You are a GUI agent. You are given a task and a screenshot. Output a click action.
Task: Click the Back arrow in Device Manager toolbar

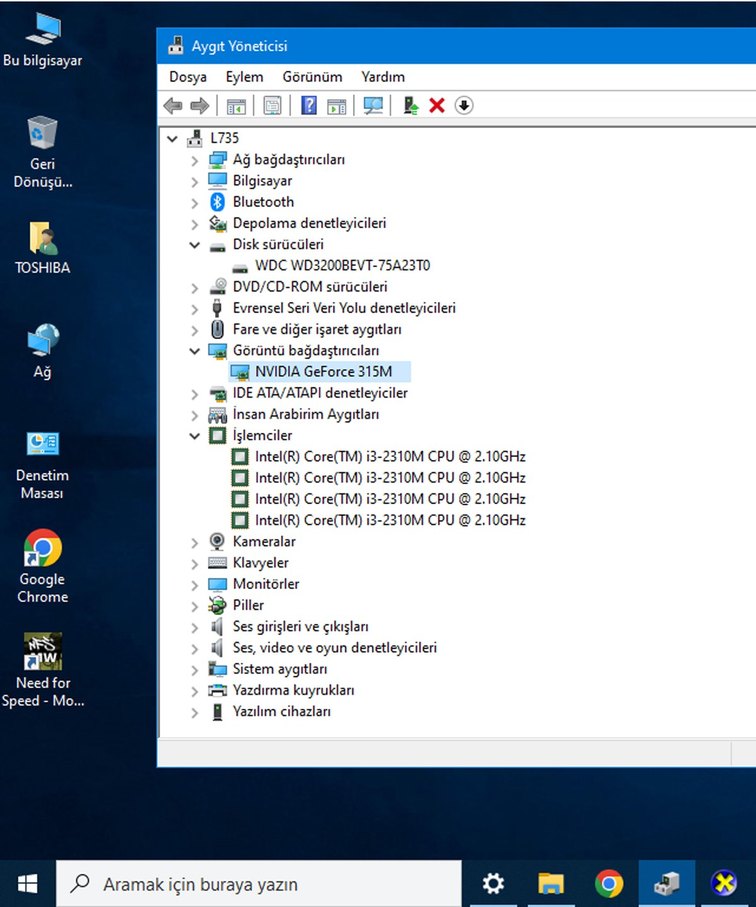tap(173, 106)
